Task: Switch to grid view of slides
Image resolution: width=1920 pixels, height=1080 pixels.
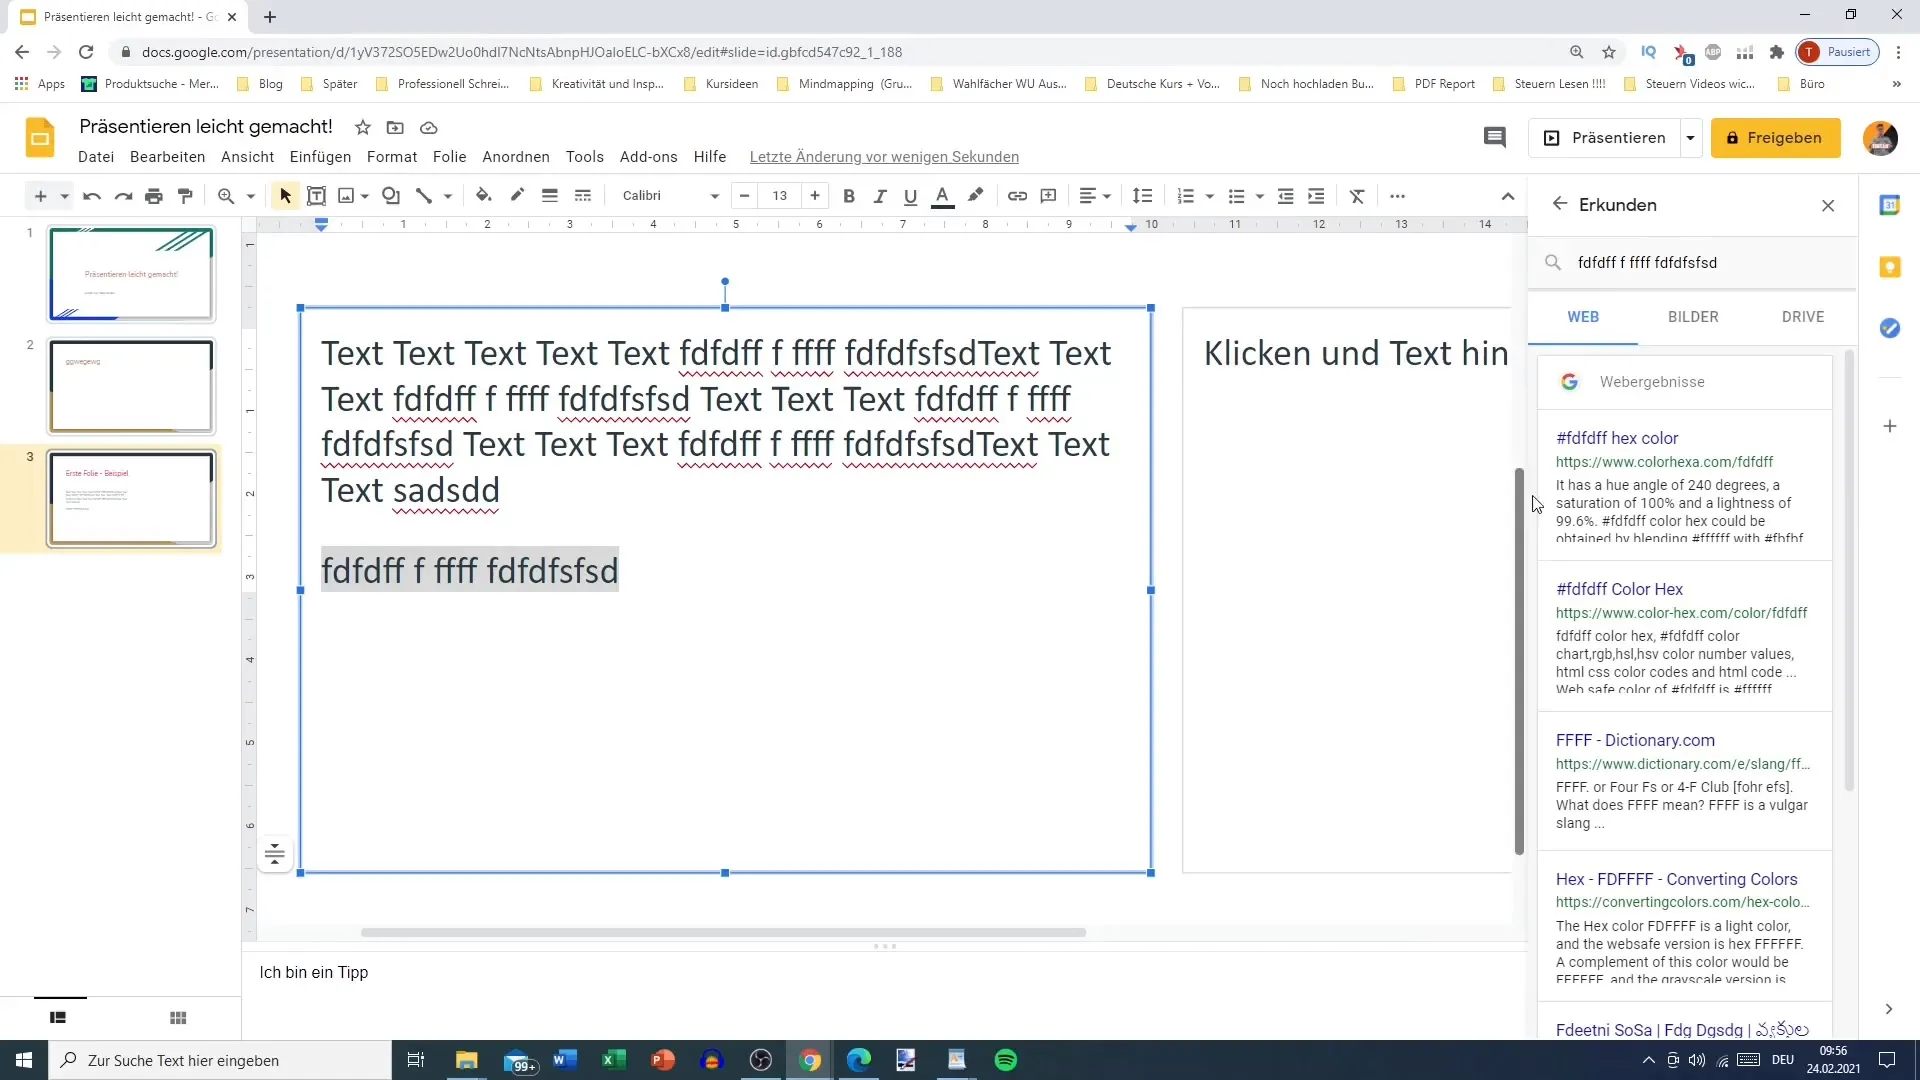Action: tap(178, 1018)
